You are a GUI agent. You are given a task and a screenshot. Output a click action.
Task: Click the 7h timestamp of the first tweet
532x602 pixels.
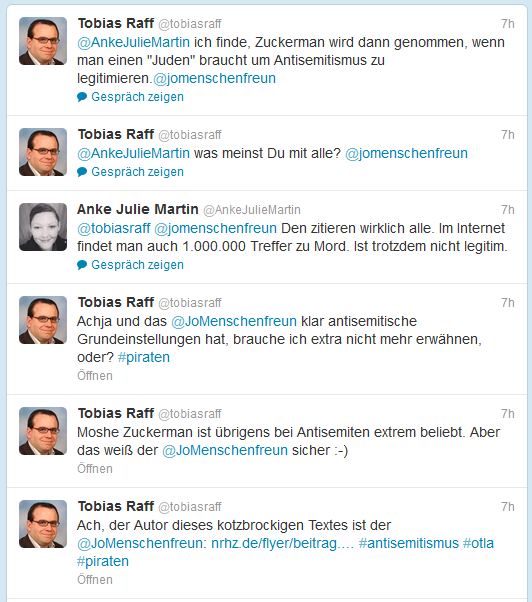[507, 24]
